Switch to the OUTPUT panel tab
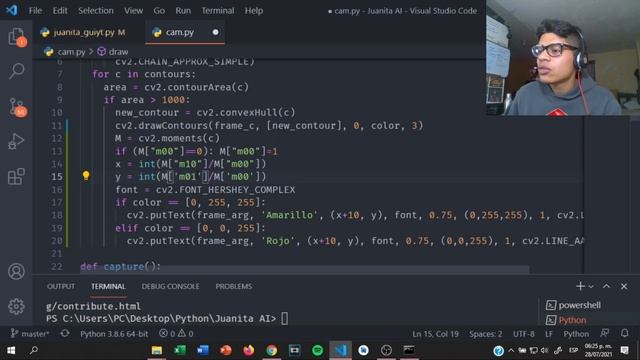 61,287
